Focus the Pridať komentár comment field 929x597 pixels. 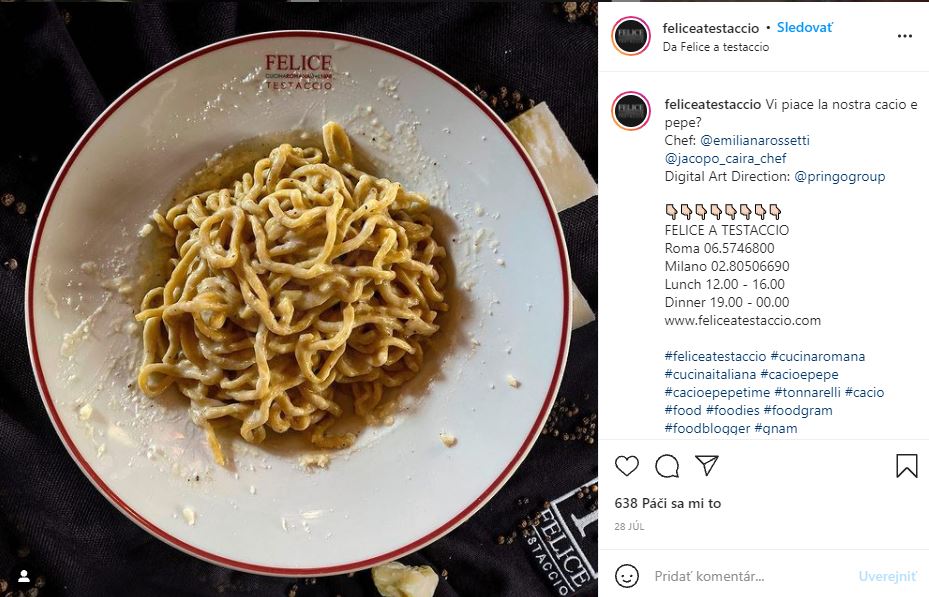pos(749,576)
